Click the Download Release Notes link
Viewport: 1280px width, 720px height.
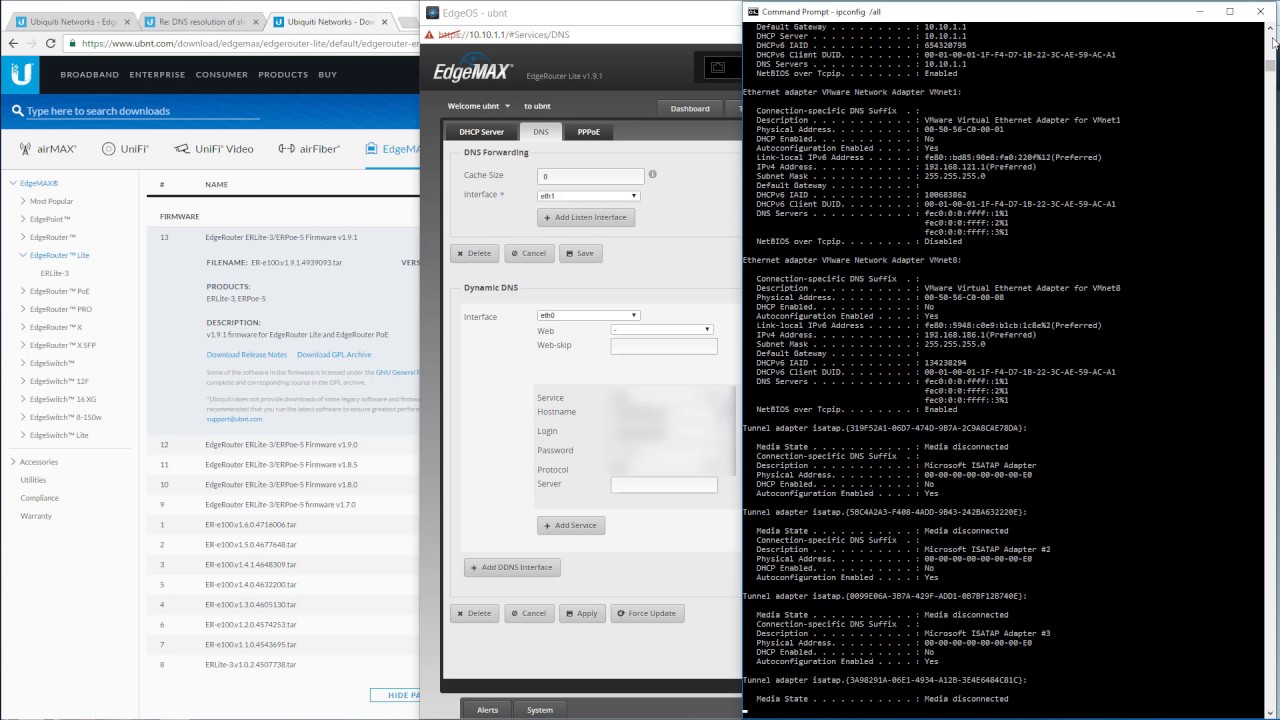(x=247, y=355)
